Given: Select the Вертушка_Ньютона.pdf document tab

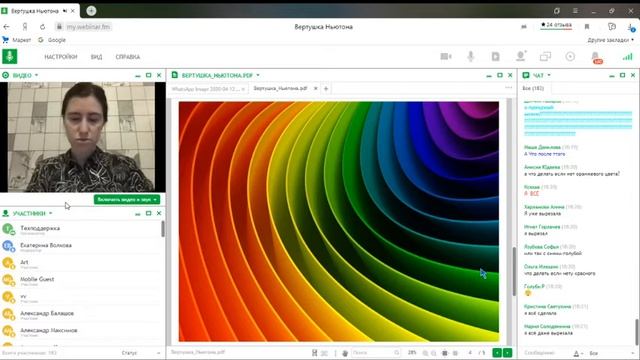Looking at the screenshot, I should [x=280, y=88].
